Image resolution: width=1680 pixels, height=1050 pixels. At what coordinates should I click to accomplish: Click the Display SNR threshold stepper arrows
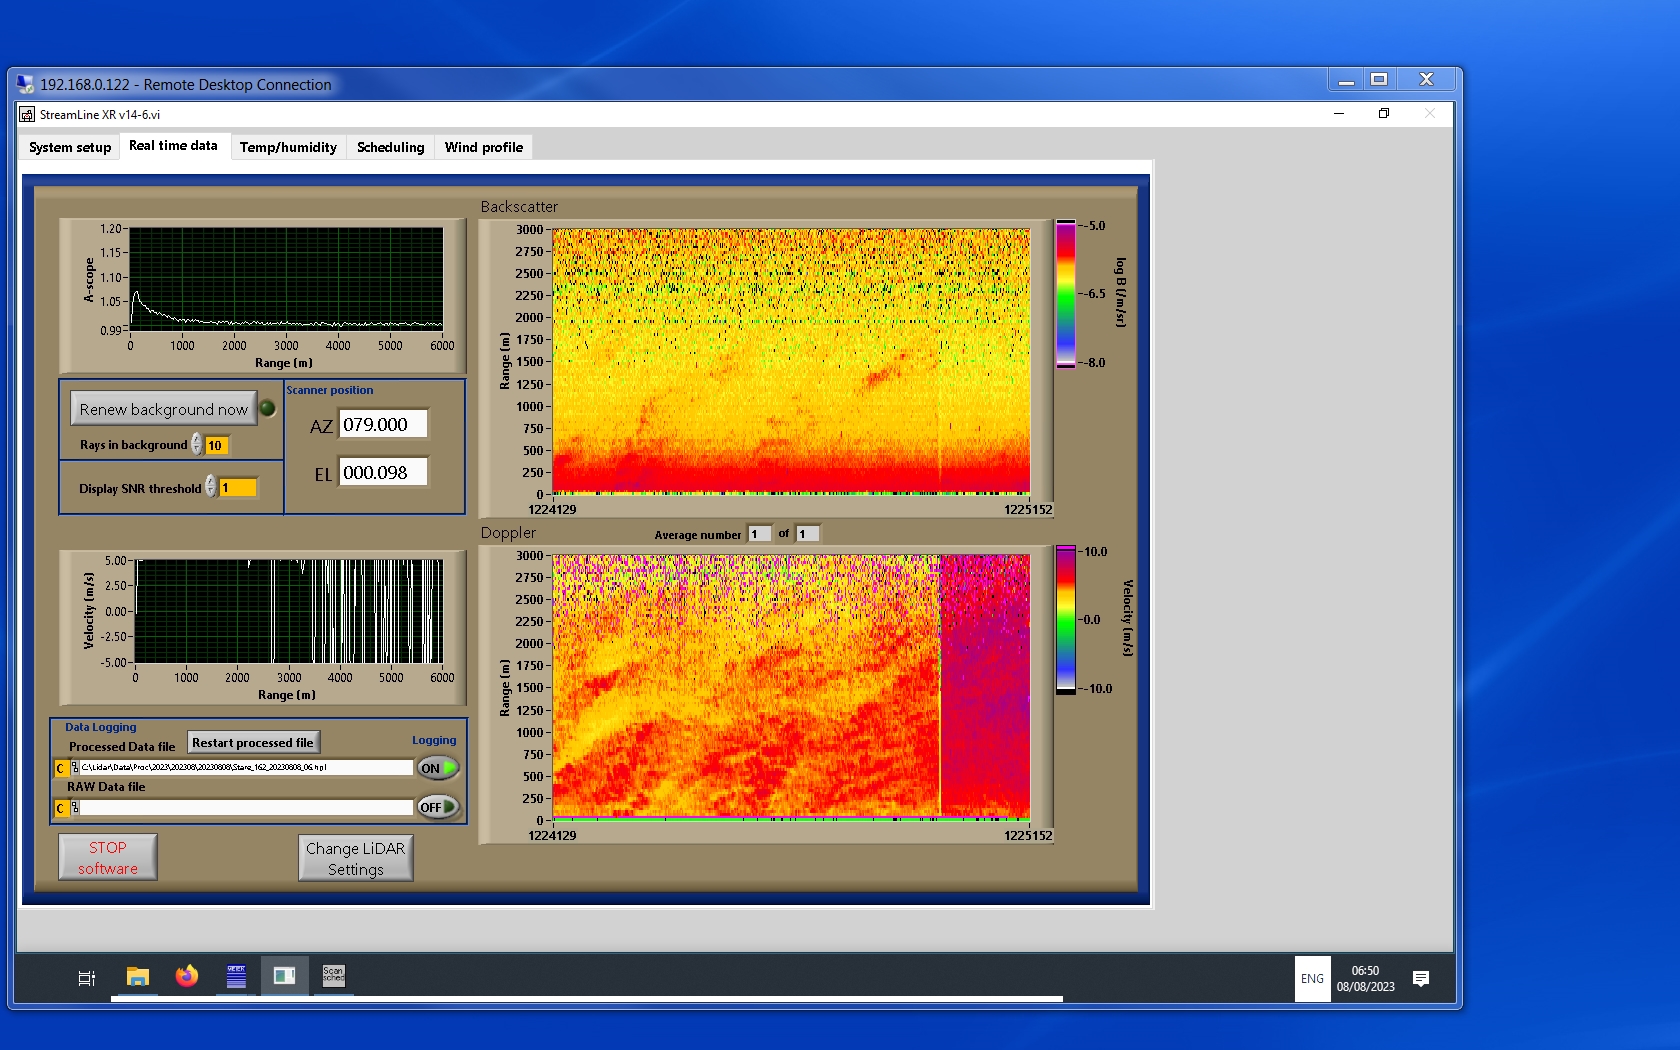[211, 487]
